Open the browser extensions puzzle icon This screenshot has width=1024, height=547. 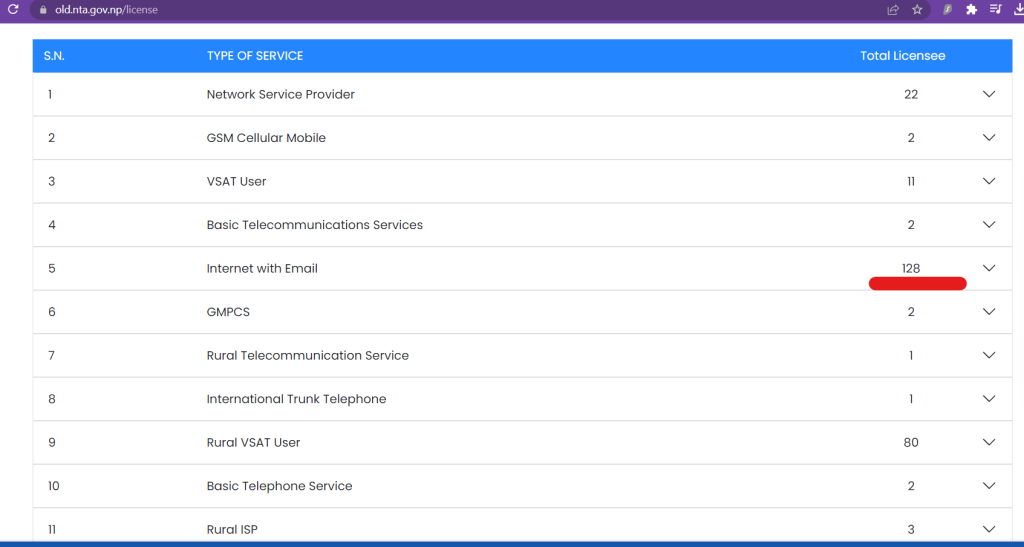971,10
